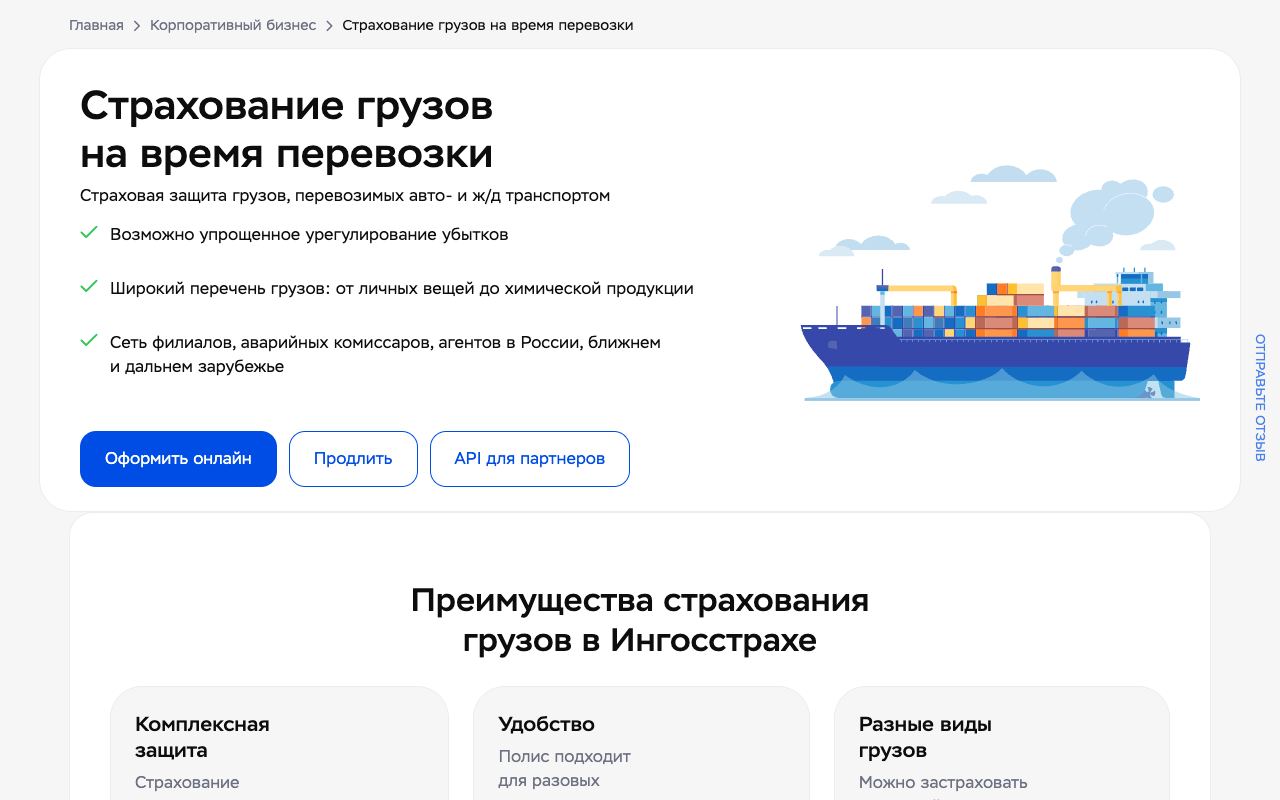This screenshot has height=800, width=1280.
Task: Click the checkmark beside Широкий перечень грузов
Action: coord(89,287)
